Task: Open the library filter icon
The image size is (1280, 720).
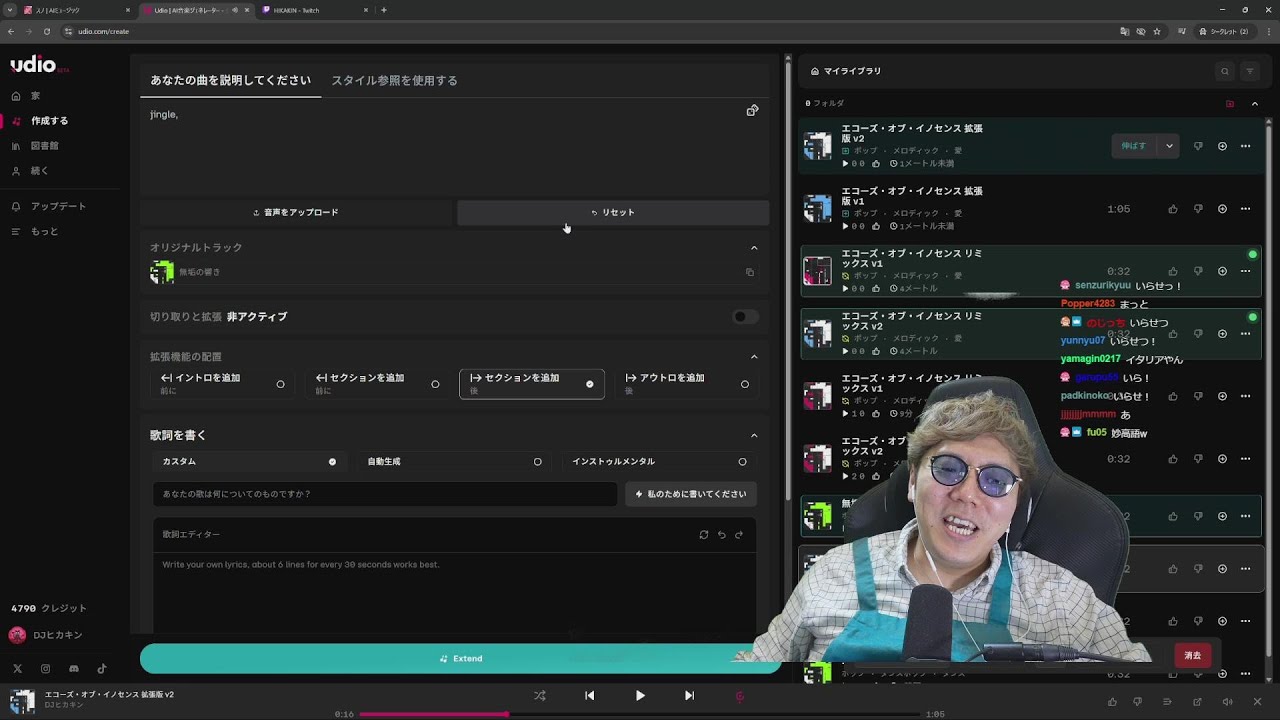Action: pos(1250,71)
